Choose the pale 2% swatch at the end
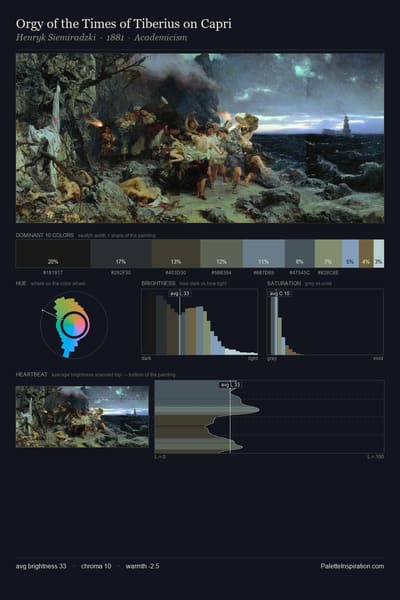This screenshot has width=400, height=600. 379,253
